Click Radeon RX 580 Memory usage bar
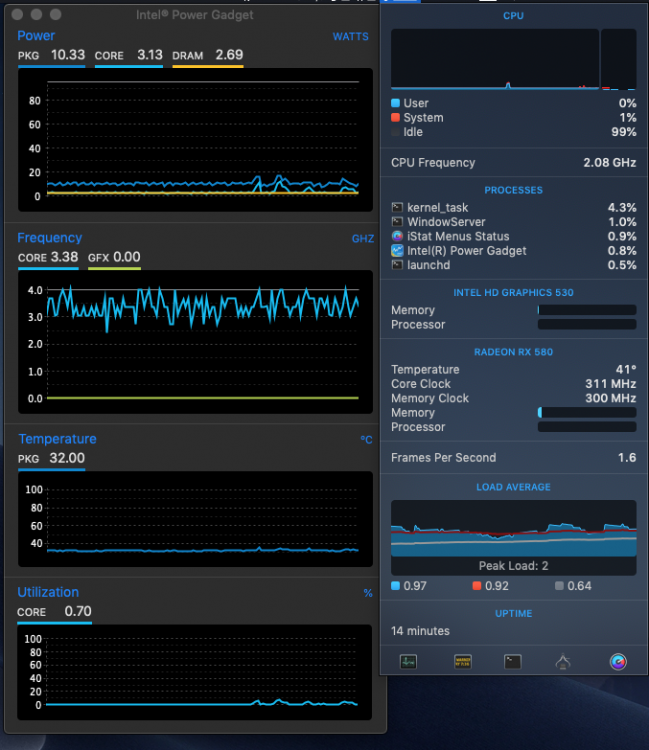The width and height of the screenshot is (649, 750). 587,412
